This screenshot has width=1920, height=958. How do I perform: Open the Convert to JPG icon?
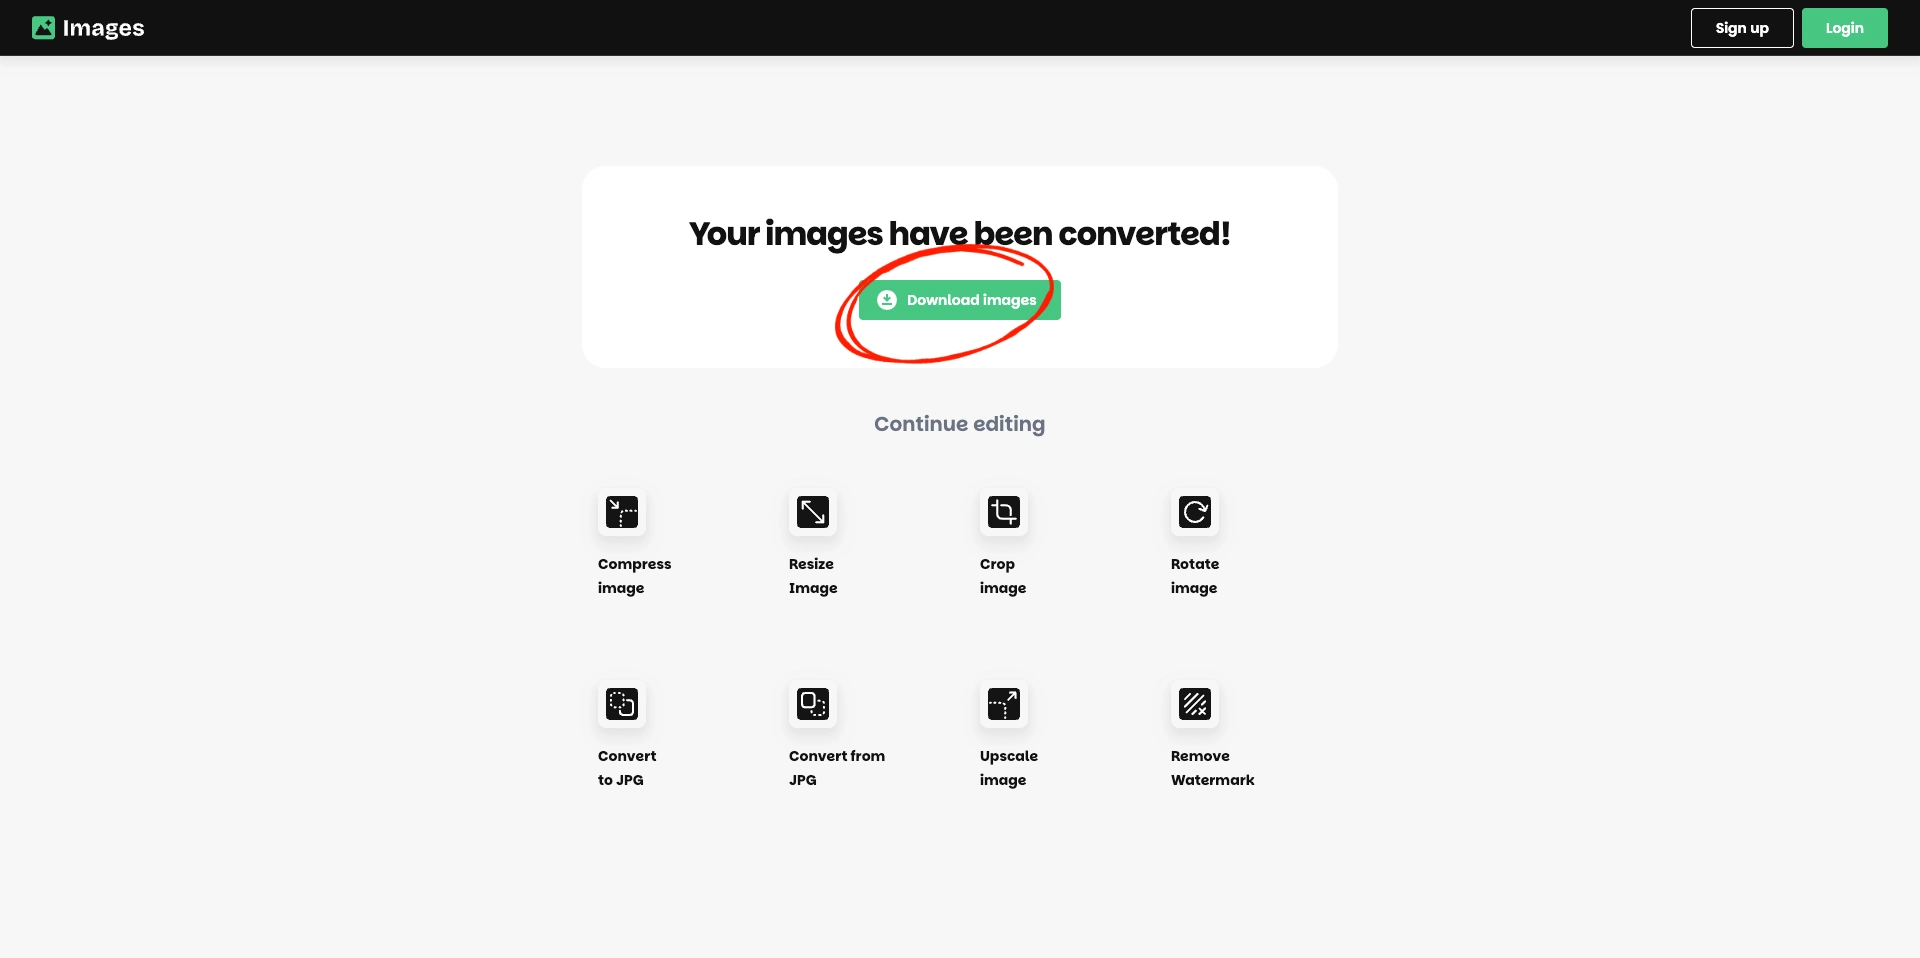pos(622,704)
